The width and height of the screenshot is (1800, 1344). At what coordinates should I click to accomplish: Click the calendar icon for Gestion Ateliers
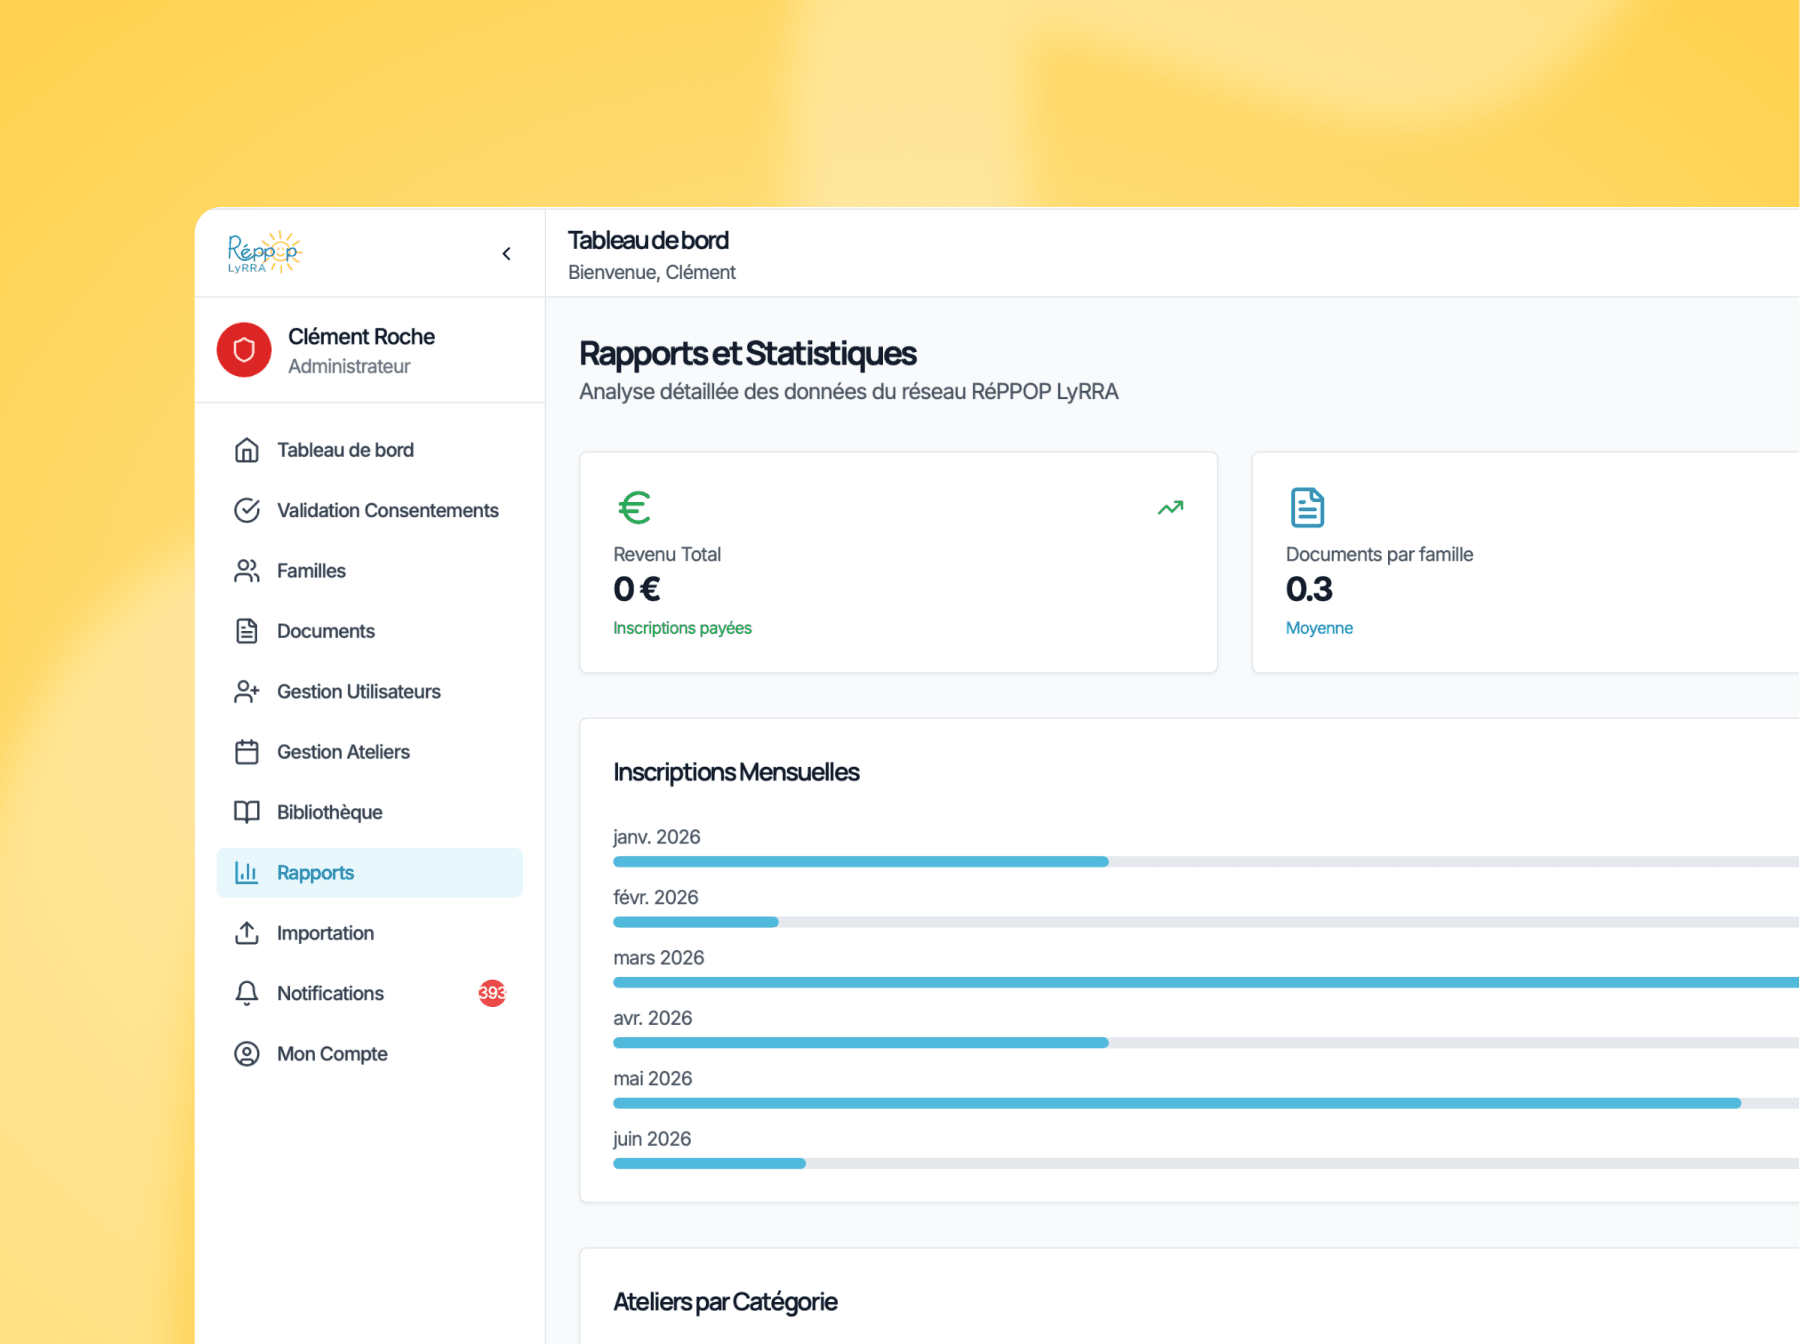[247, 752]
